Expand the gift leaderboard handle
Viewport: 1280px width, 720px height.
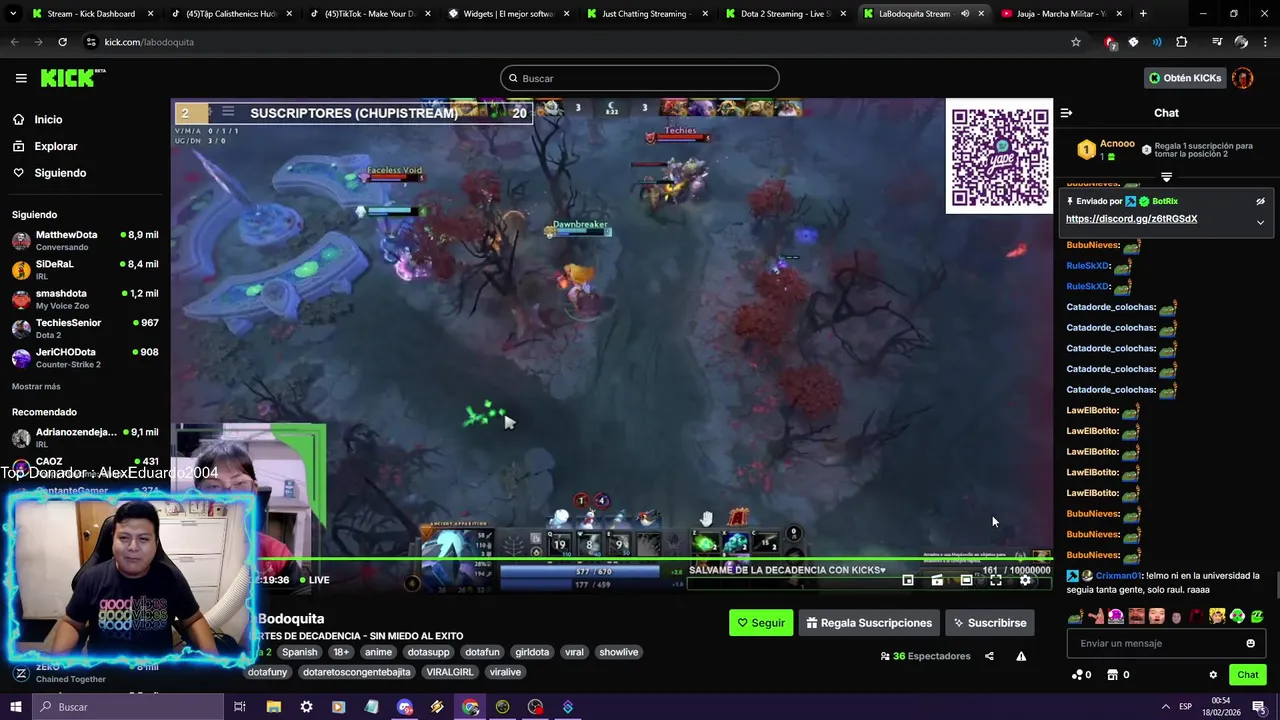pyautogui.click(x=1166, y=177)
